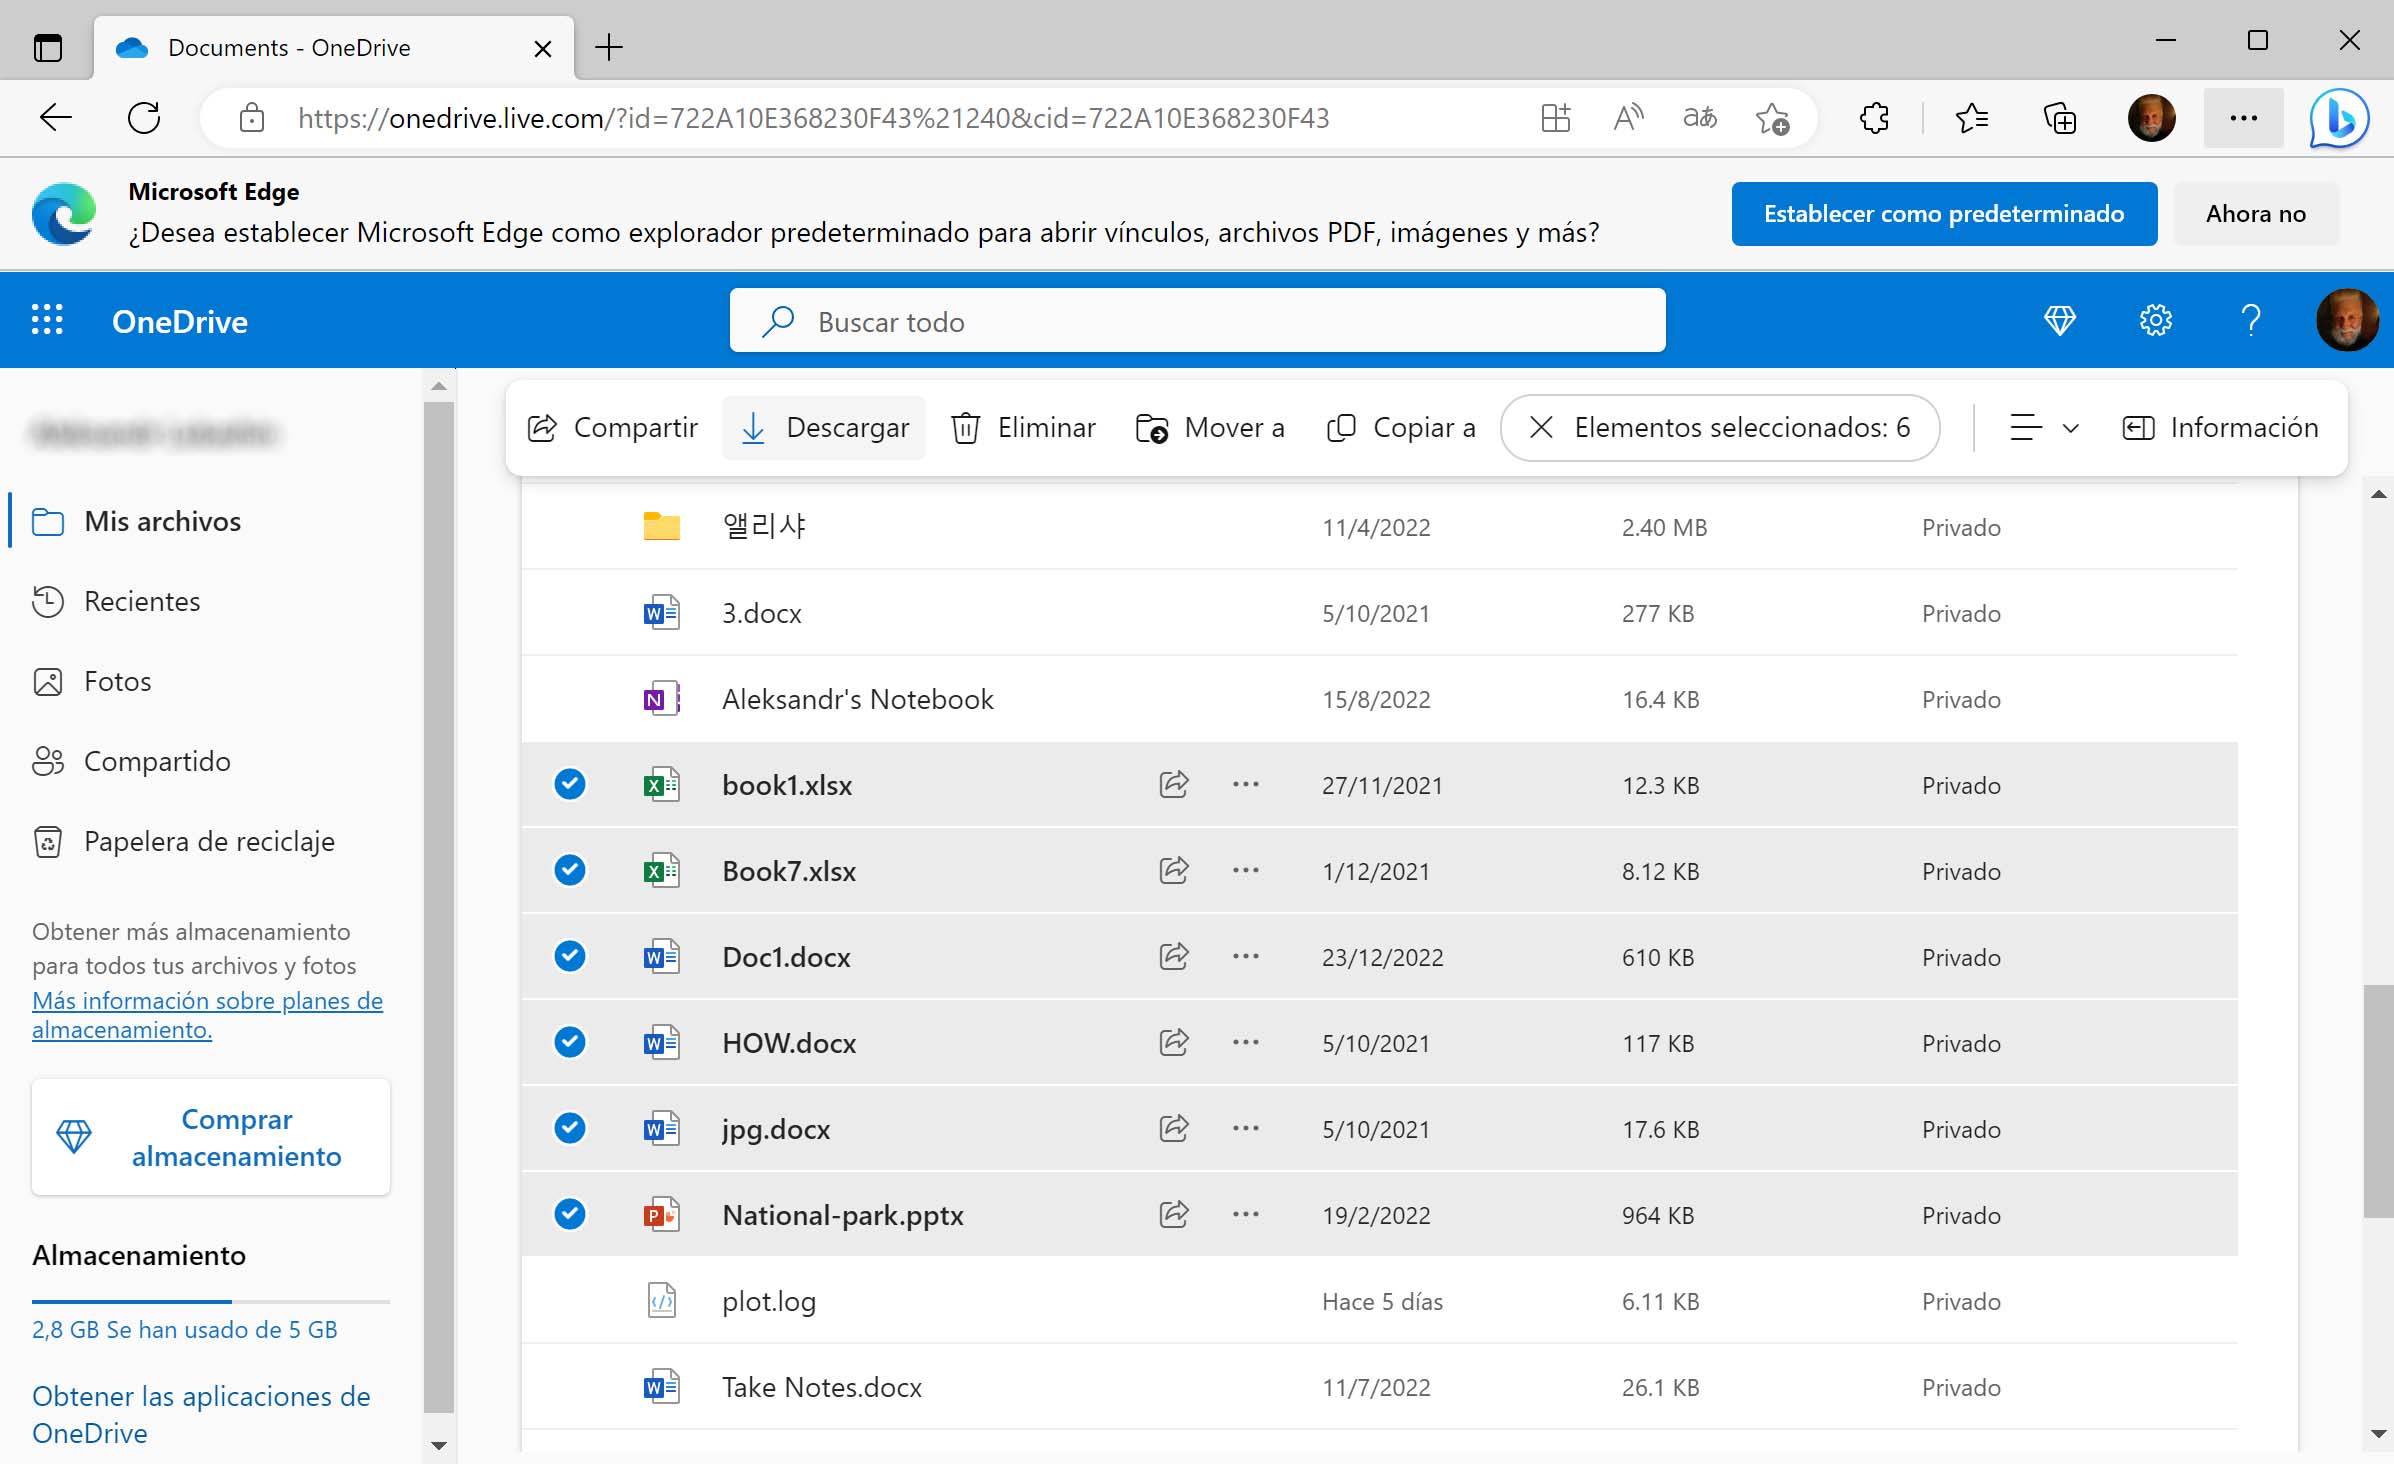Go back with the browser back arrow
The width and height of the screenshot is (2394, 1464).
[x=55, y=118]
